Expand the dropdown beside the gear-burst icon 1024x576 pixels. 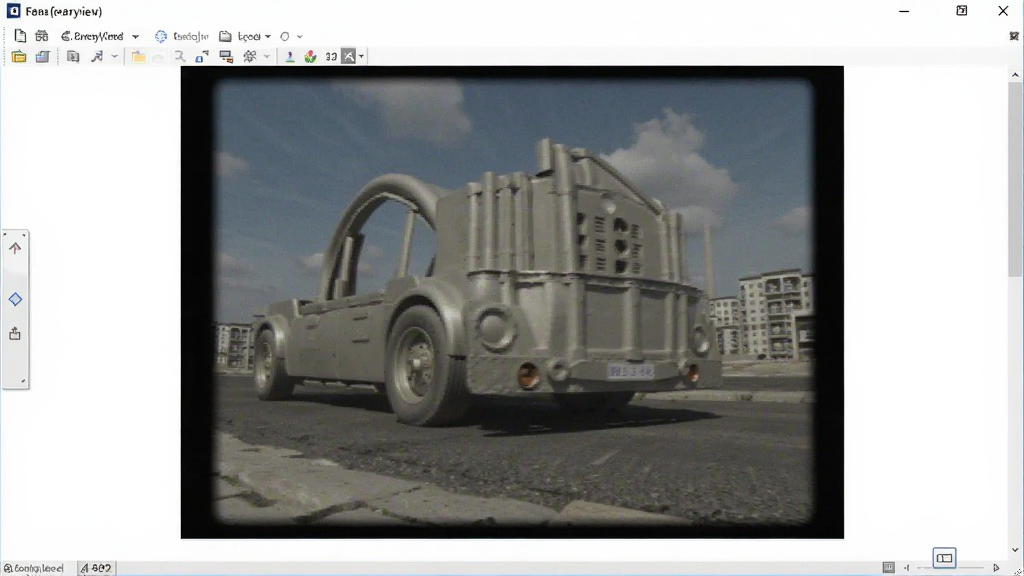tap(266, 57)
